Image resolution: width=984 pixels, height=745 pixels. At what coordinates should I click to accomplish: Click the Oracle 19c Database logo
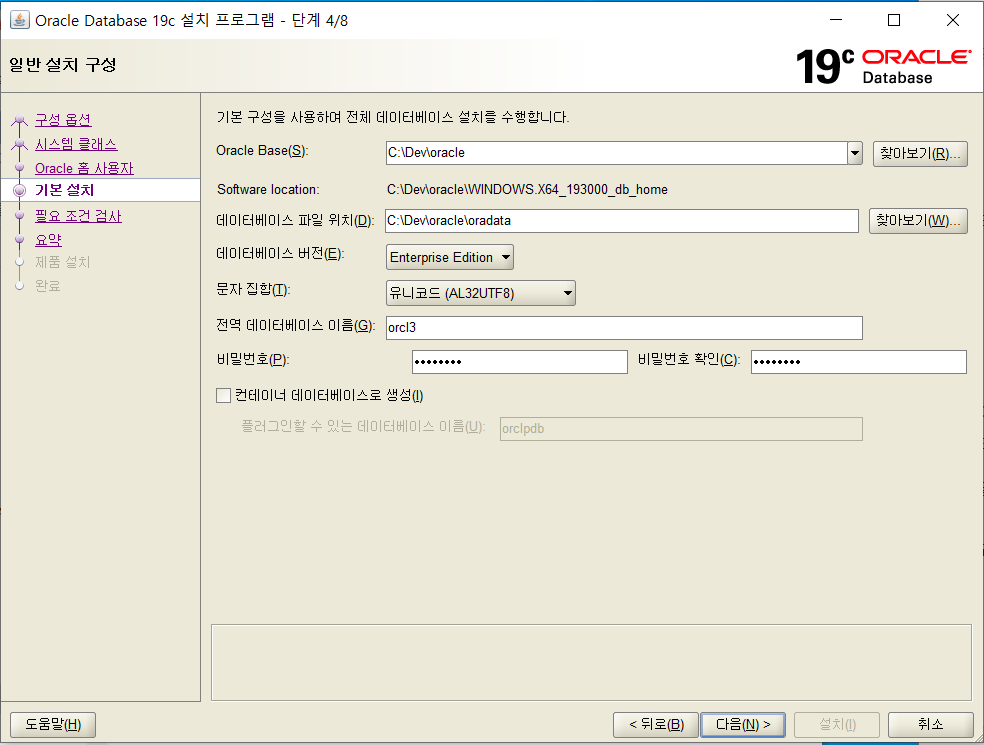tap(884, 67)
